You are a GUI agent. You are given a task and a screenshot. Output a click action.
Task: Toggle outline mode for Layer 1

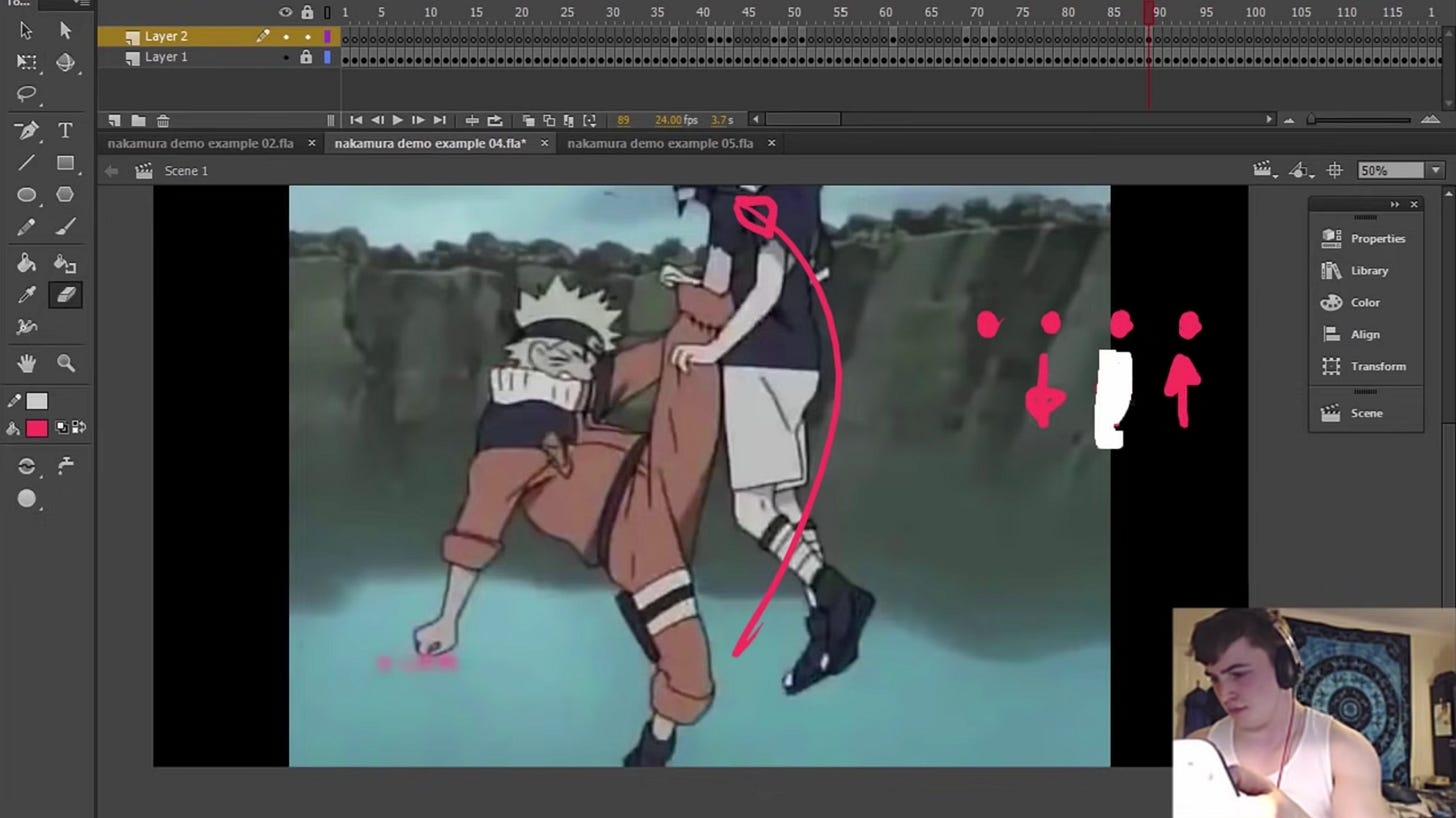coord(327,57)
